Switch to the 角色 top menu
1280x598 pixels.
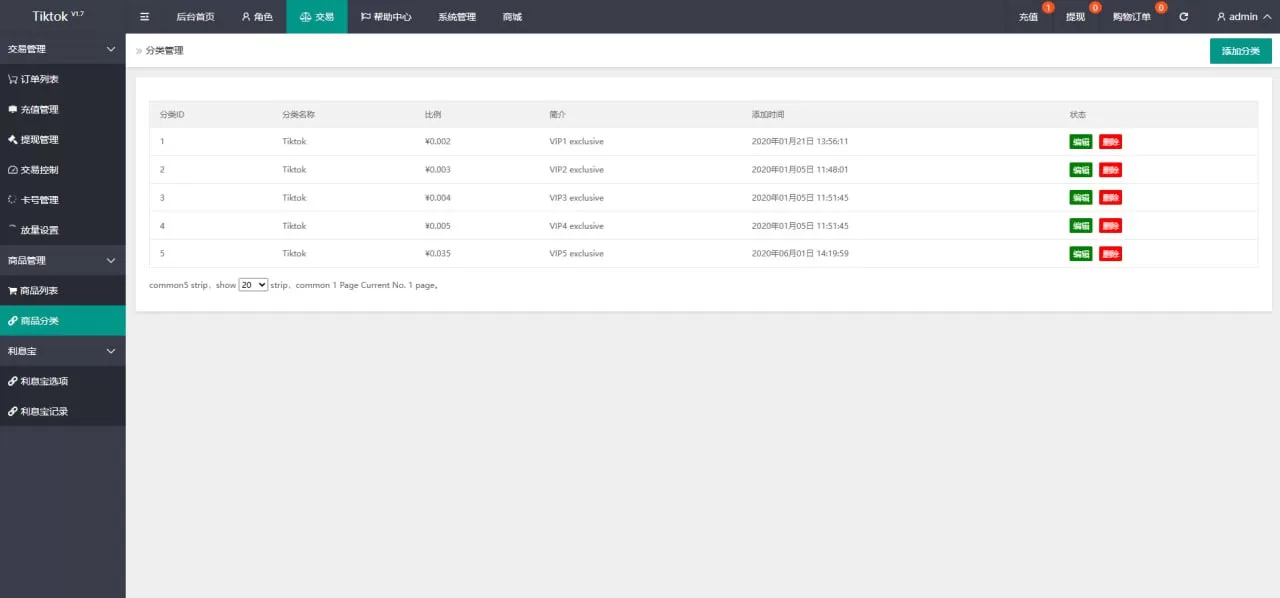click(x=257, y=17)
